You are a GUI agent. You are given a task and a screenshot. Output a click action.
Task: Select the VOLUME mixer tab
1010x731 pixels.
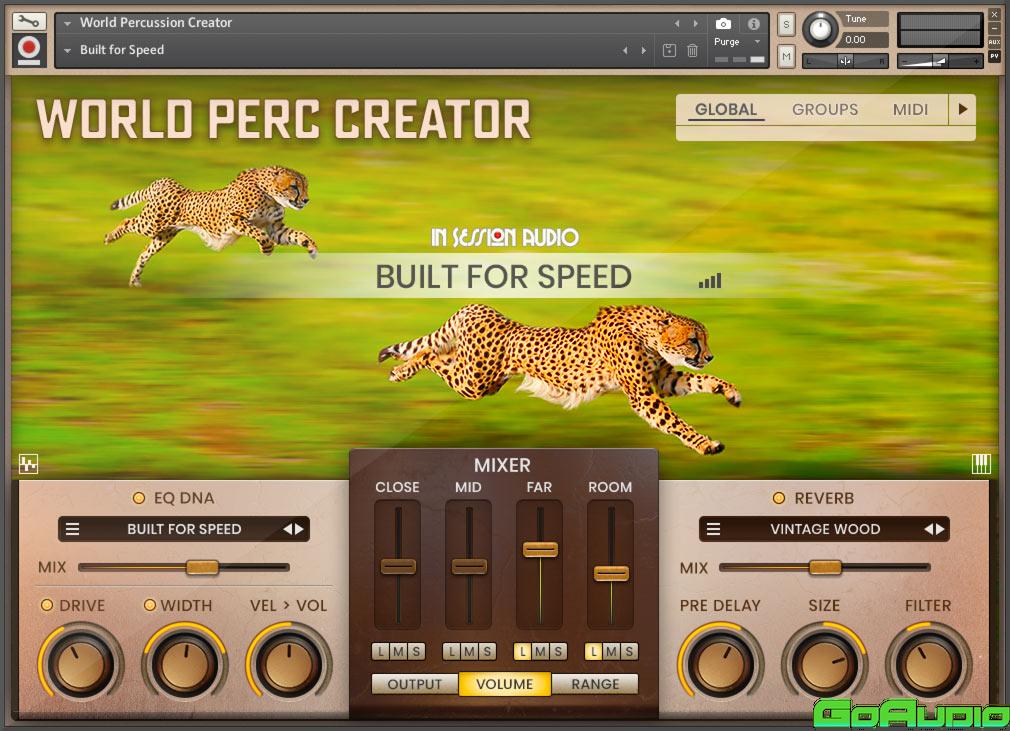(x=504, y=684)
